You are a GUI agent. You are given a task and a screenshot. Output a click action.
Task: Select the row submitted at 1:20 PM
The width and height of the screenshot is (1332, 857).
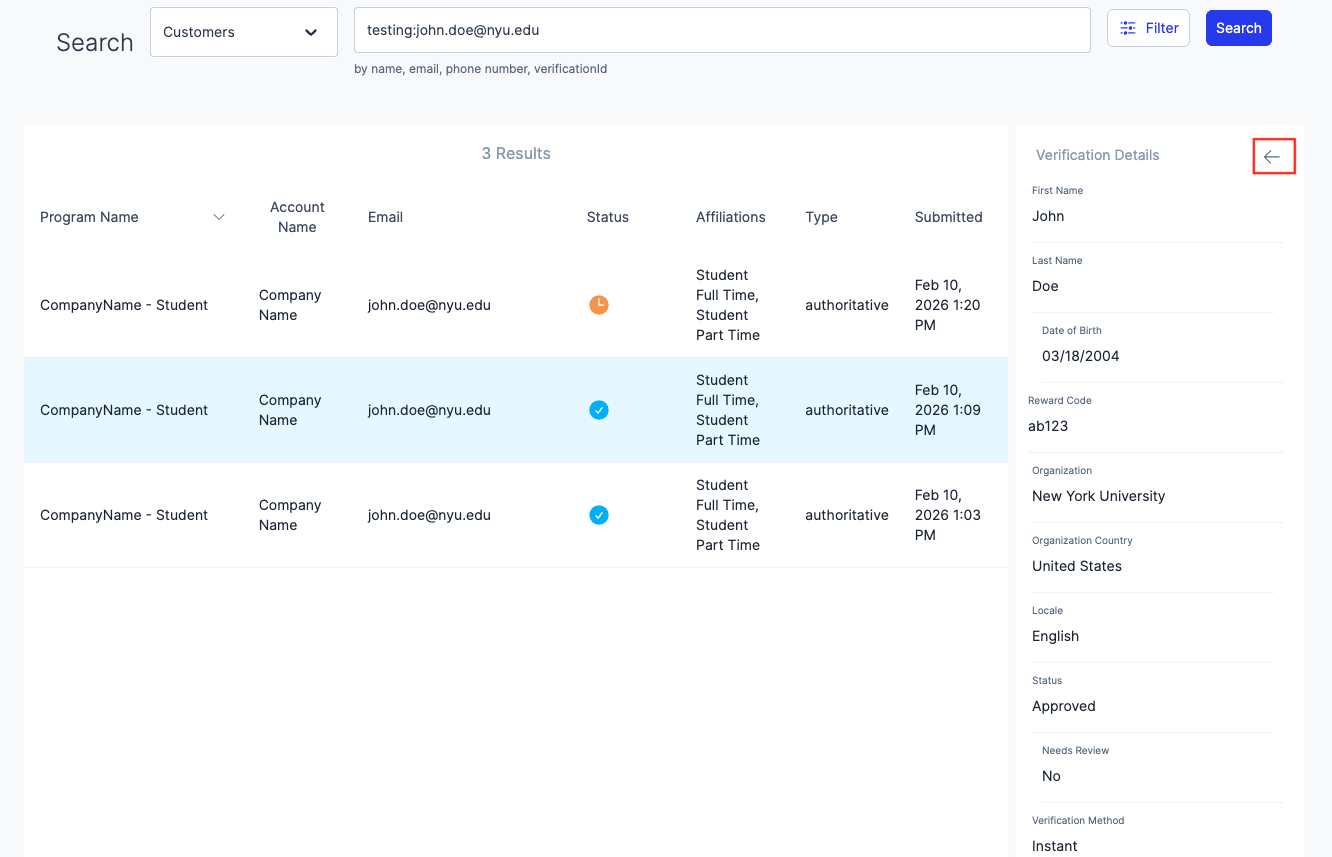pos(516,305)
